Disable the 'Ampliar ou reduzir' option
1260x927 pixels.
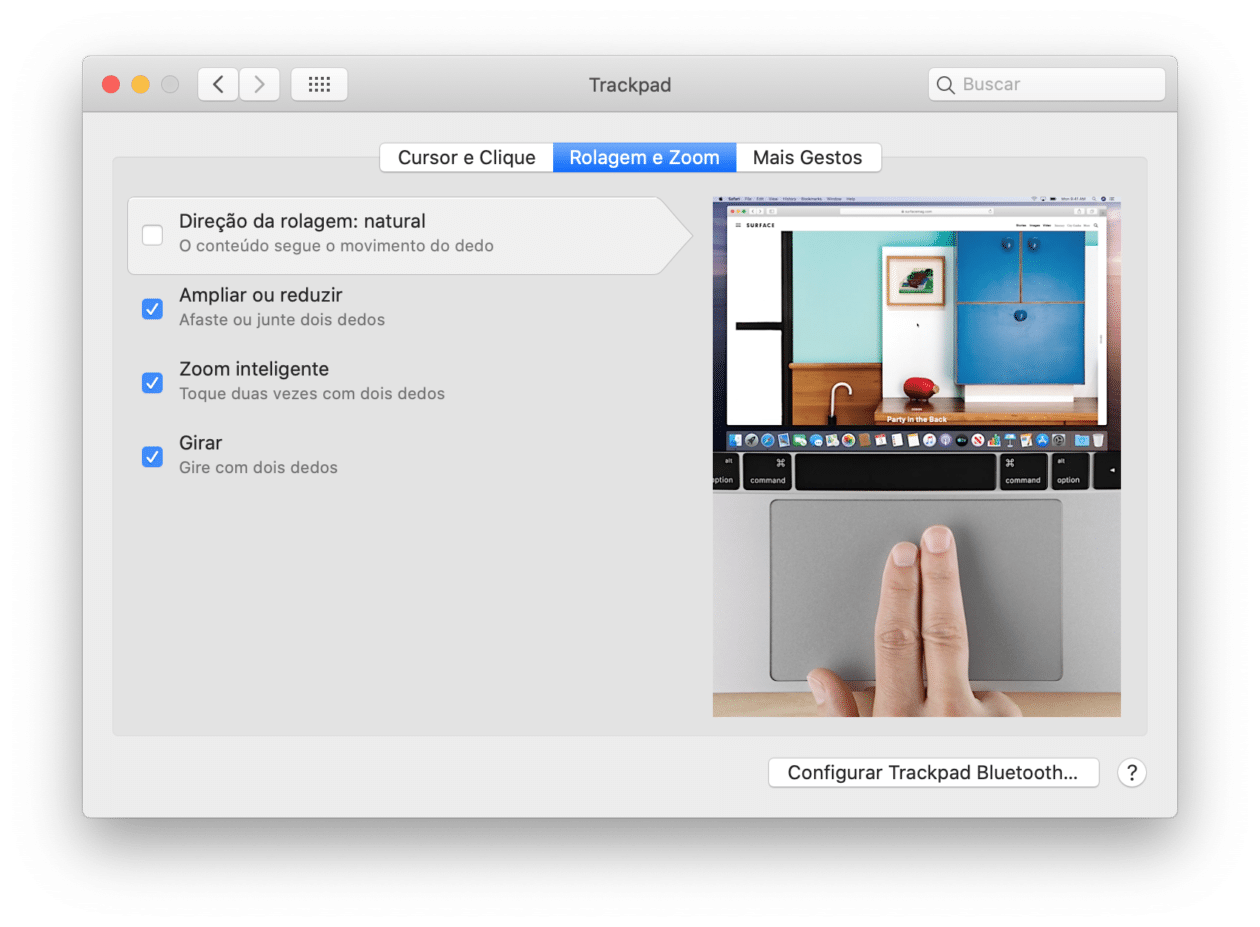(x=152, y=308)
